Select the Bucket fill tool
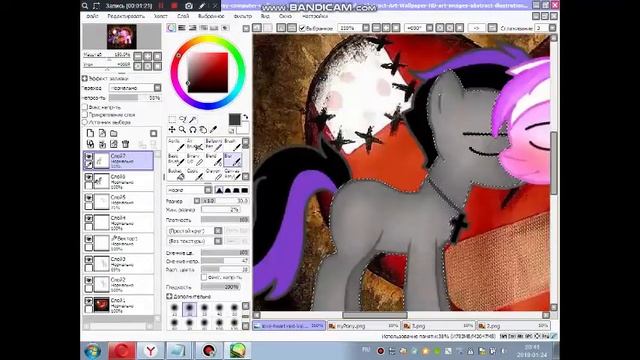 [176, 174]
